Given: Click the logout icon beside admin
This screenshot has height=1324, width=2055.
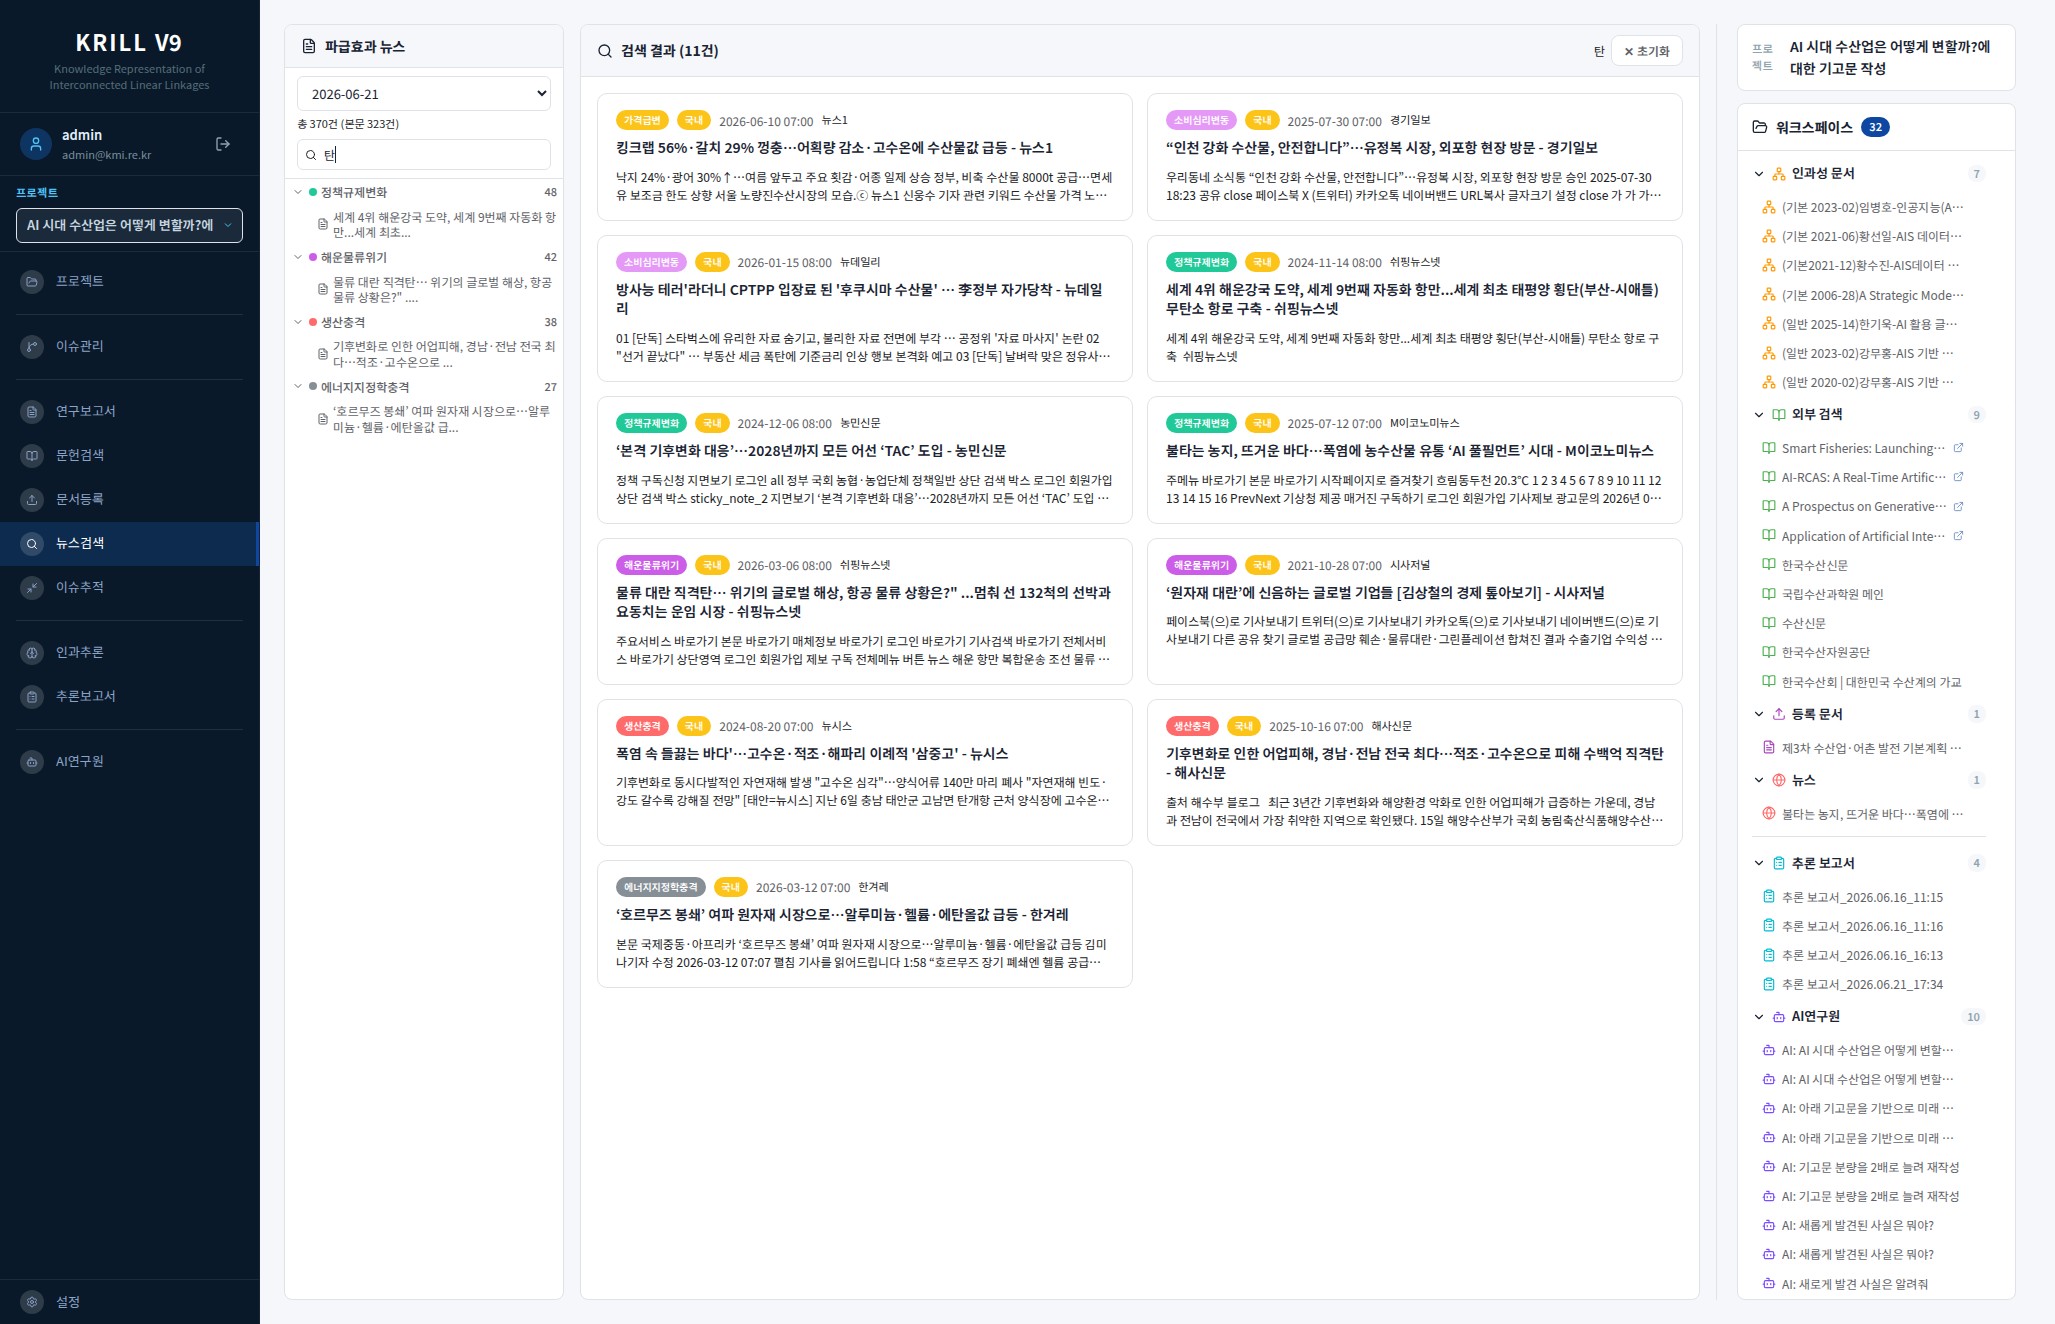Looking at the screenshot, I should [223, 144].
